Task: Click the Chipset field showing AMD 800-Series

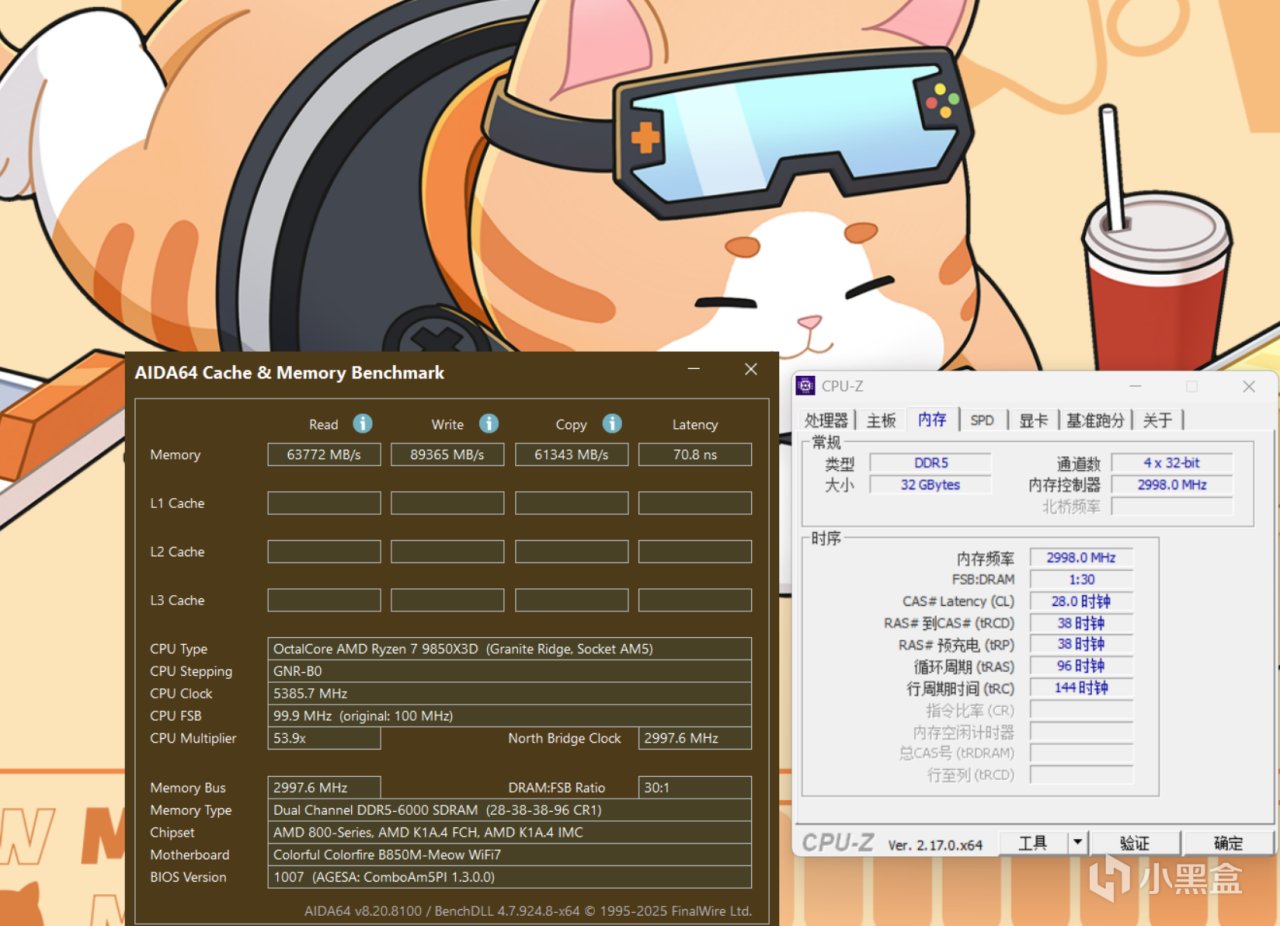Action: click(x=510, y=832)
